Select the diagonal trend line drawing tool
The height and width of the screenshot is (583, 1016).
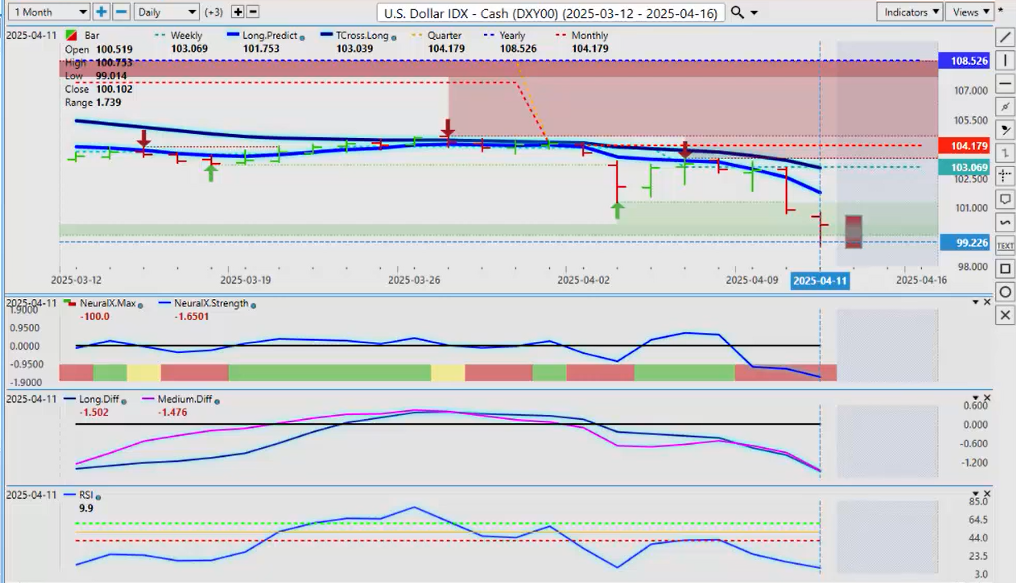[x=1005, y=37]
